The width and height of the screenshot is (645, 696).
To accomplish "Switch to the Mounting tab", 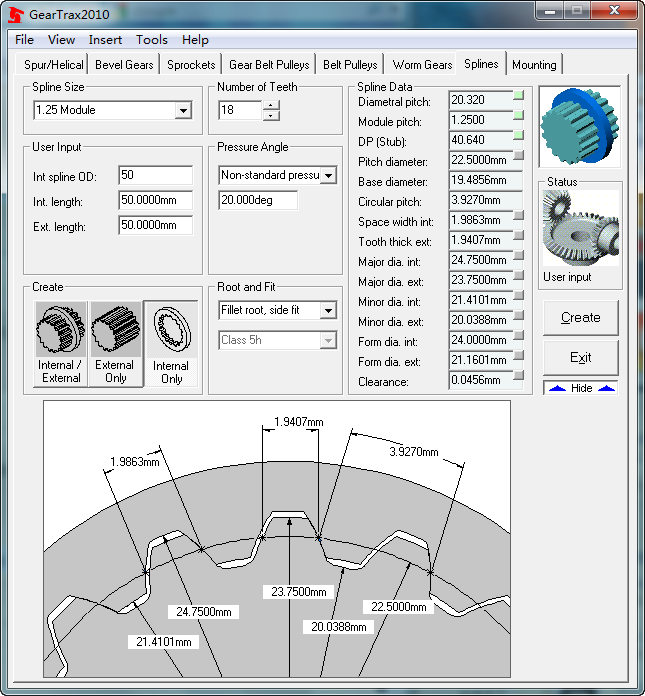I will [x=534, y=65].
